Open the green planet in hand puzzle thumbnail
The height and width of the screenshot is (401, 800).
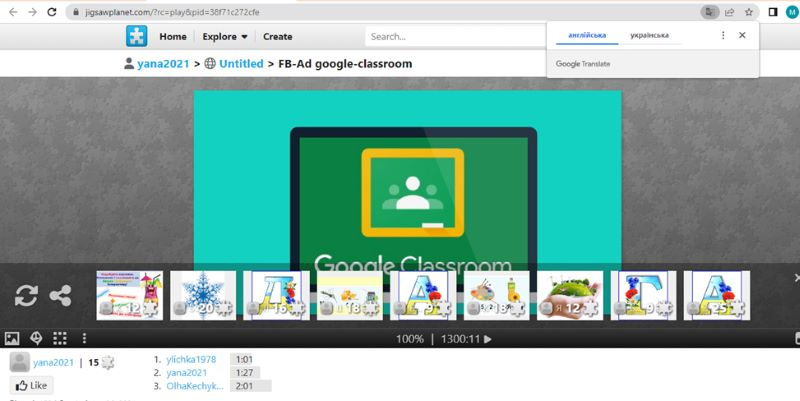570,295
